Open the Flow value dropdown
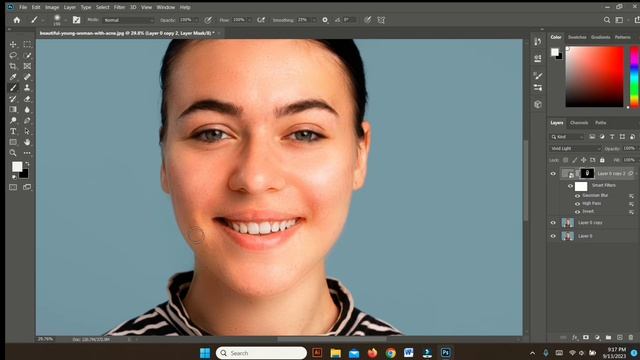 (248, 20)
